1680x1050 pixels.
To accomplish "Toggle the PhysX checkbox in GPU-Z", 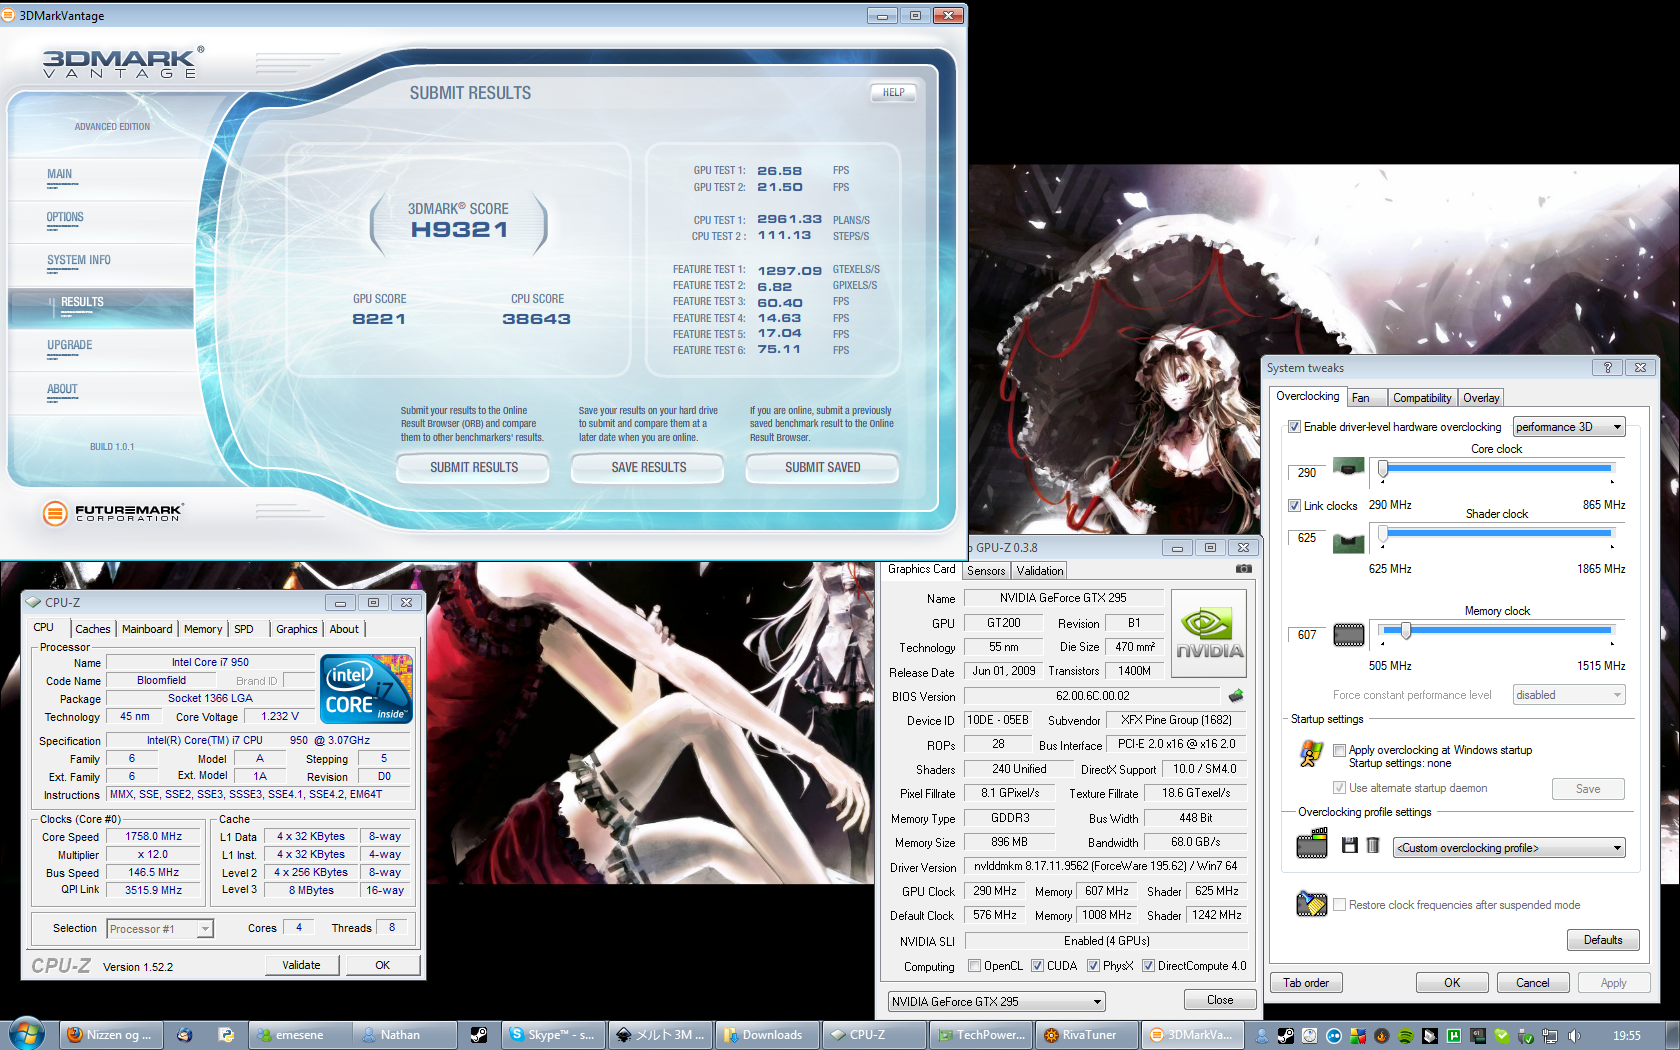I will point(1093,966).
